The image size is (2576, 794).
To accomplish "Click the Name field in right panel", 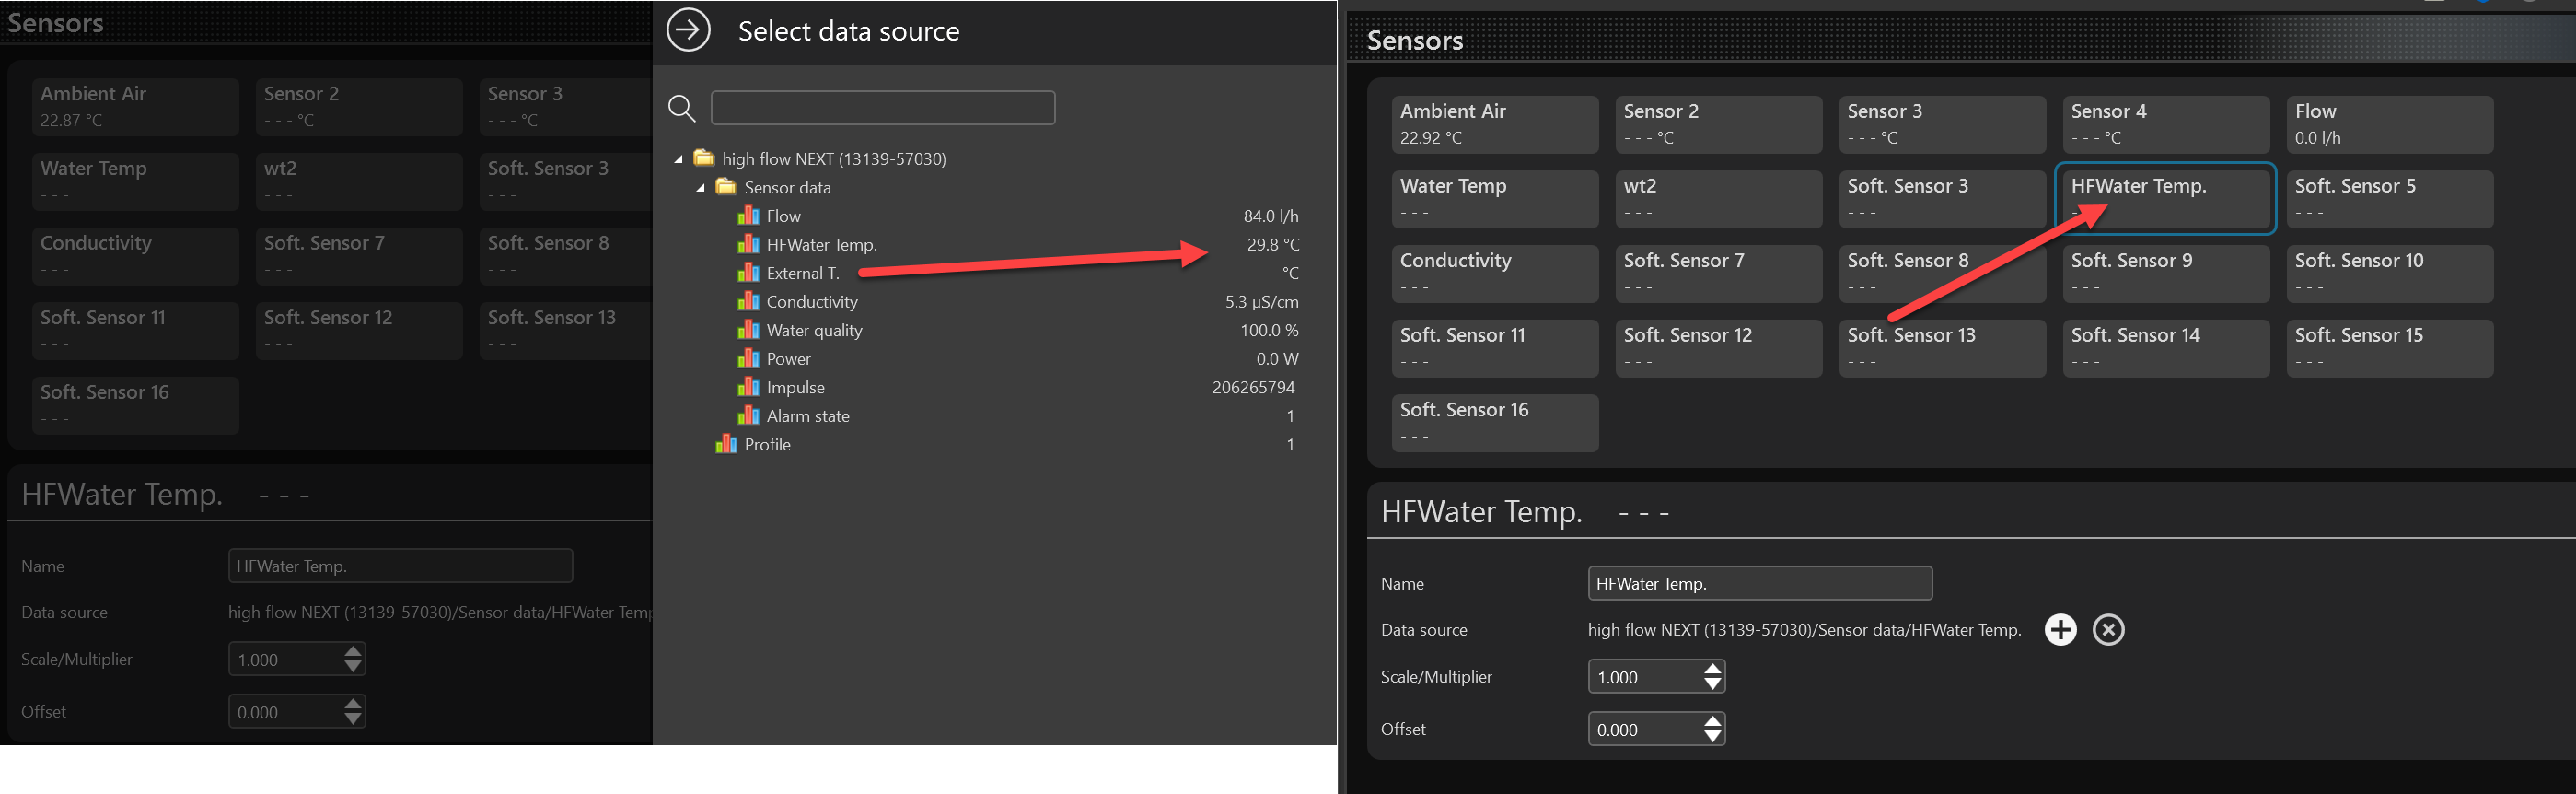I will coord(1759,583).
